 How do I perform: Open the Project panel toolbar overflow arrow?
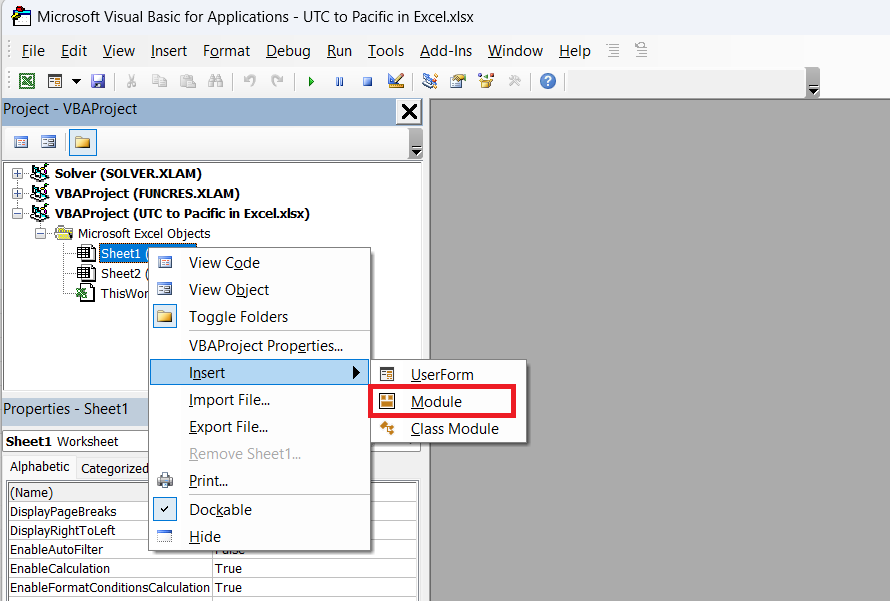416,144
